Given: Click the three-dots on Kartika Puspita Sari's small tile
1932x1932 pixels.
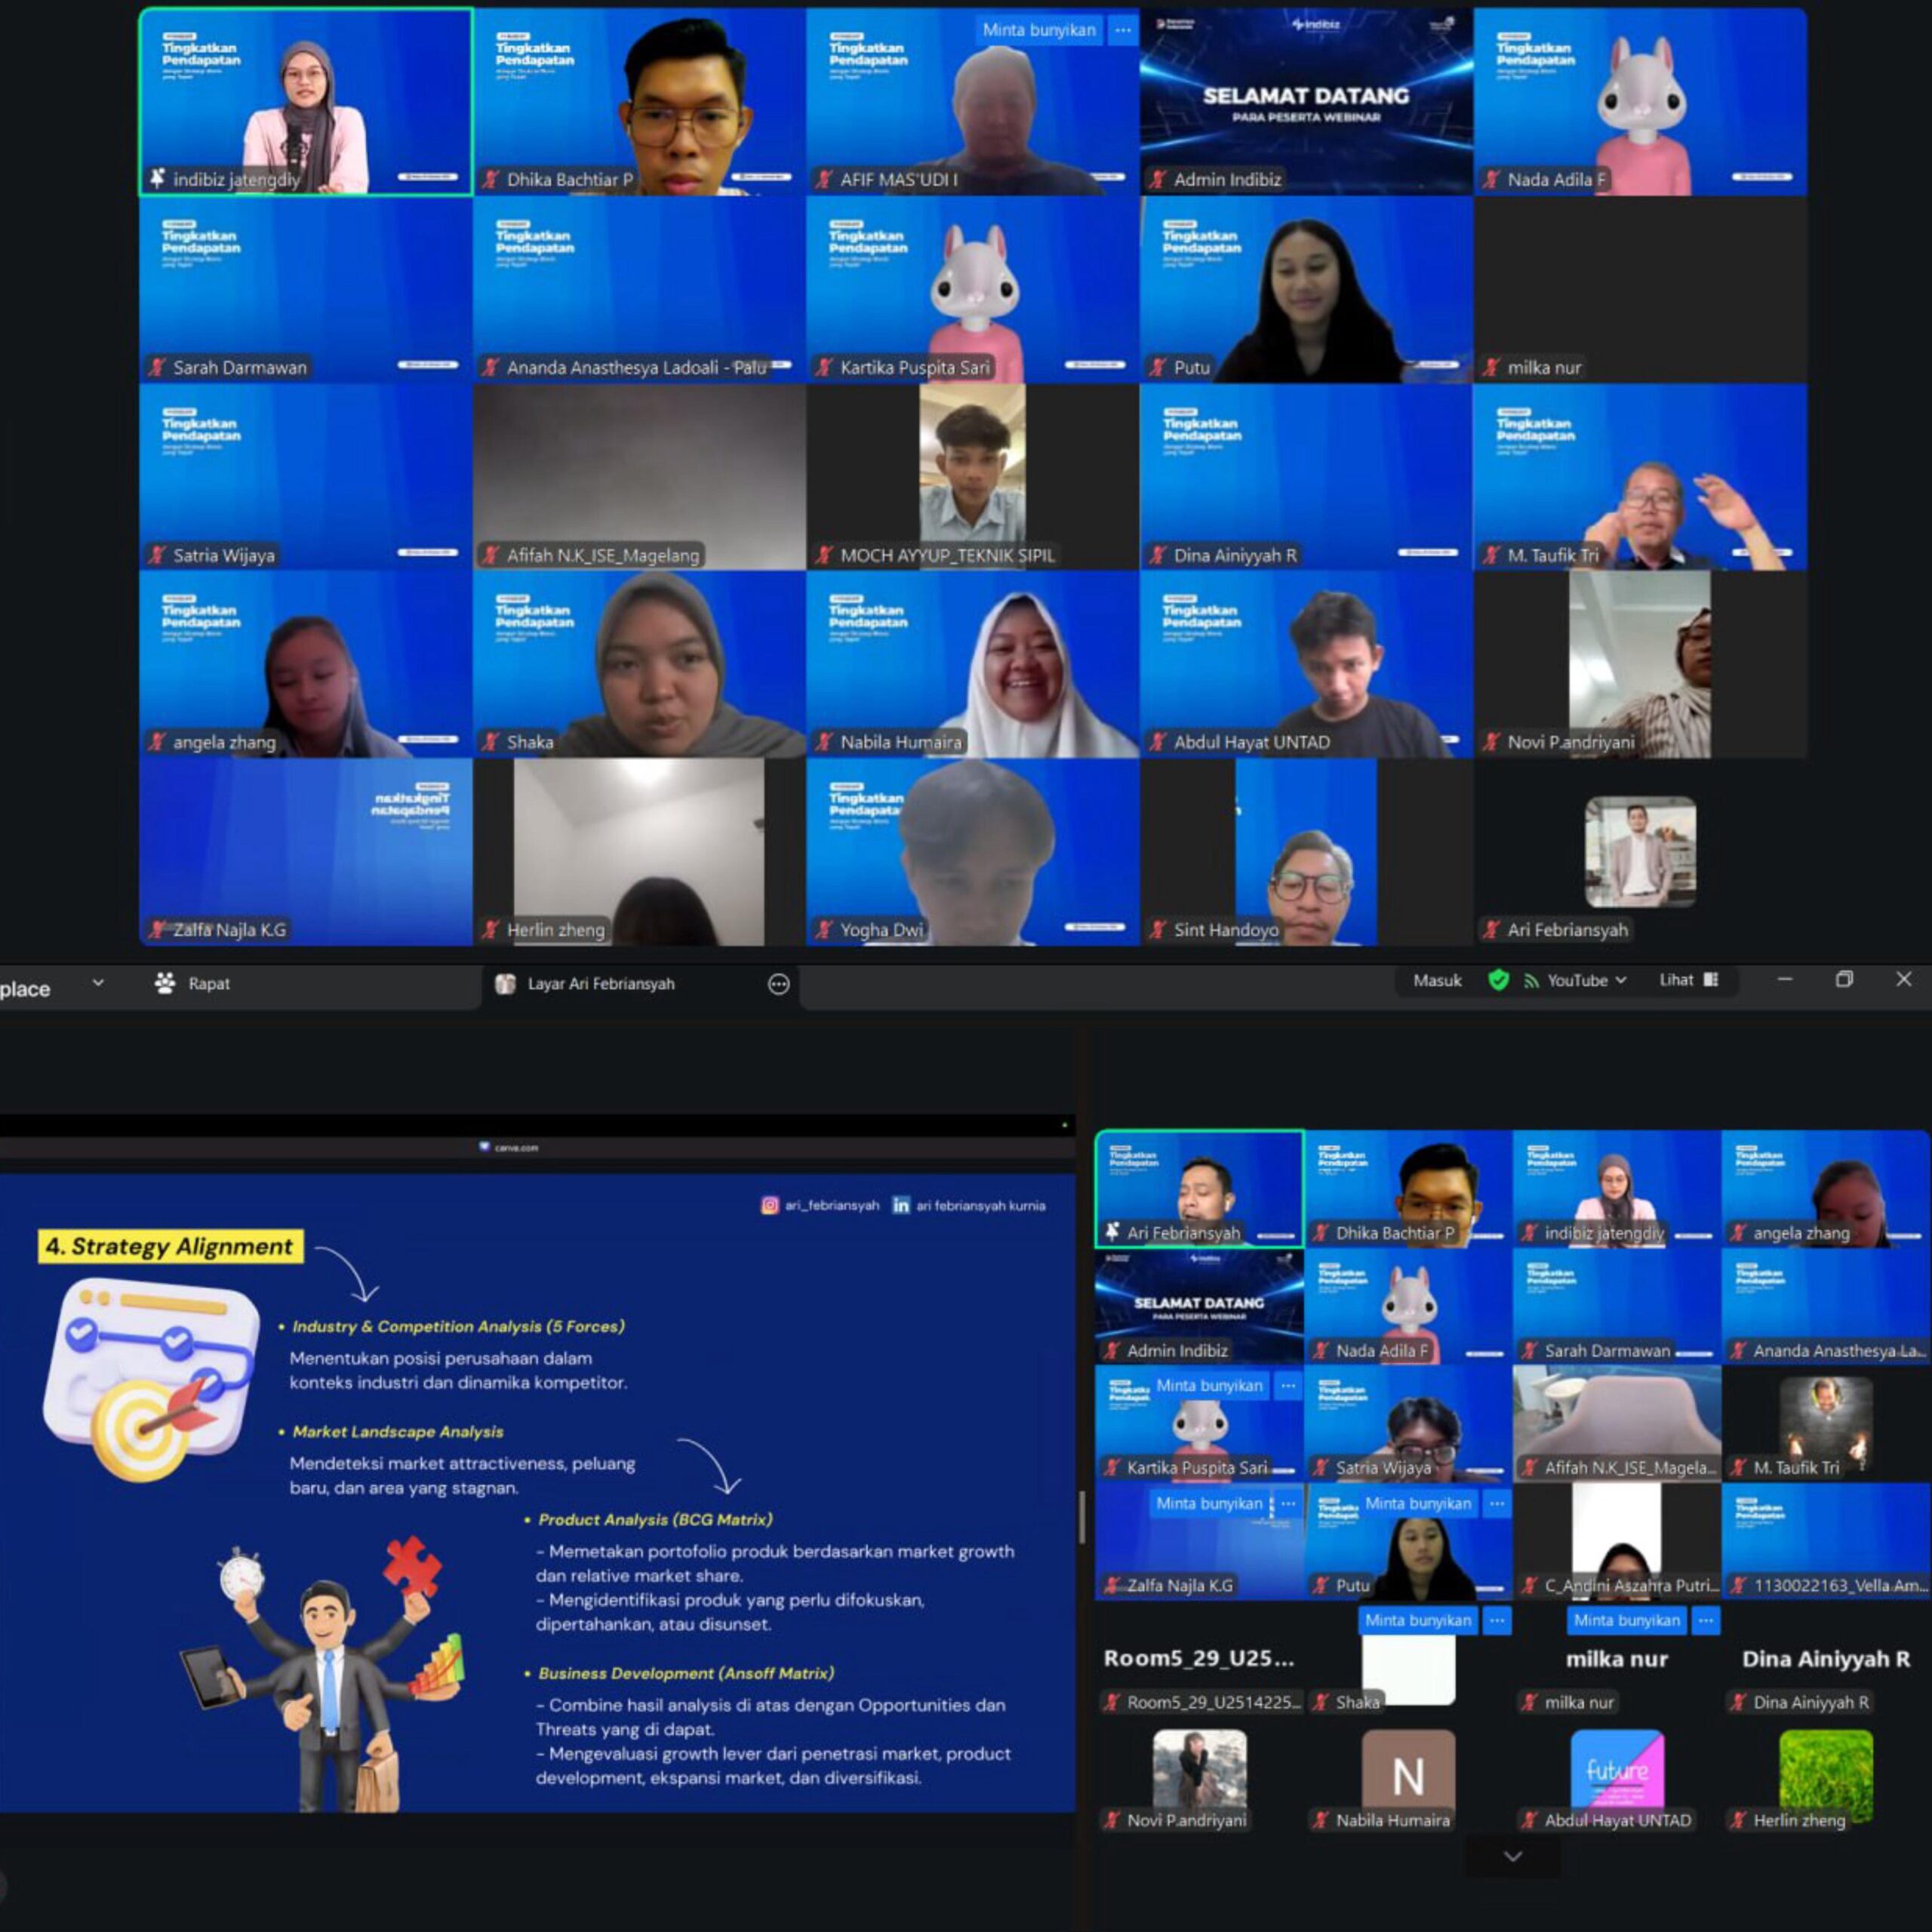Looking at the screenshot, I should point(1288,1386).
